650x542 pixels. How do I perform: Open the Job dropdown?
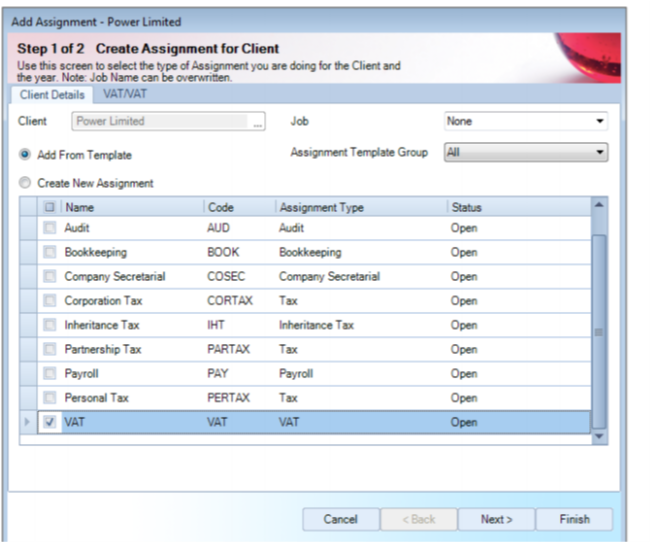coord(526,121)
